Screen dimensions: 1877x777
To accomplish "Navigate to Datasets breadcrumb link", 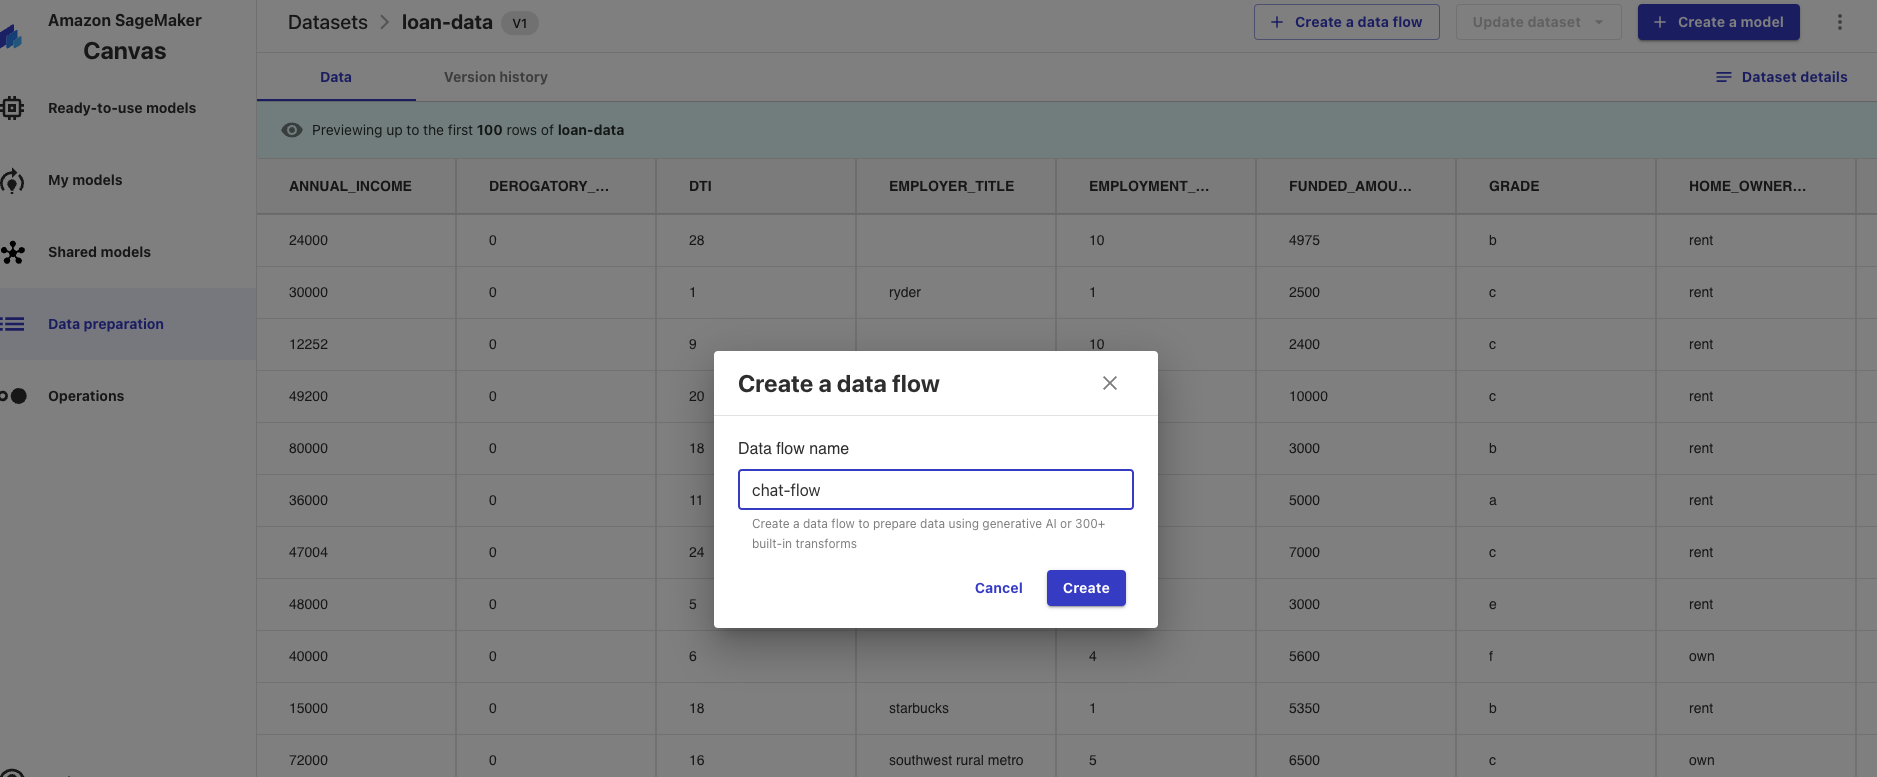I will pyautogui.click(x=327, y=22).
